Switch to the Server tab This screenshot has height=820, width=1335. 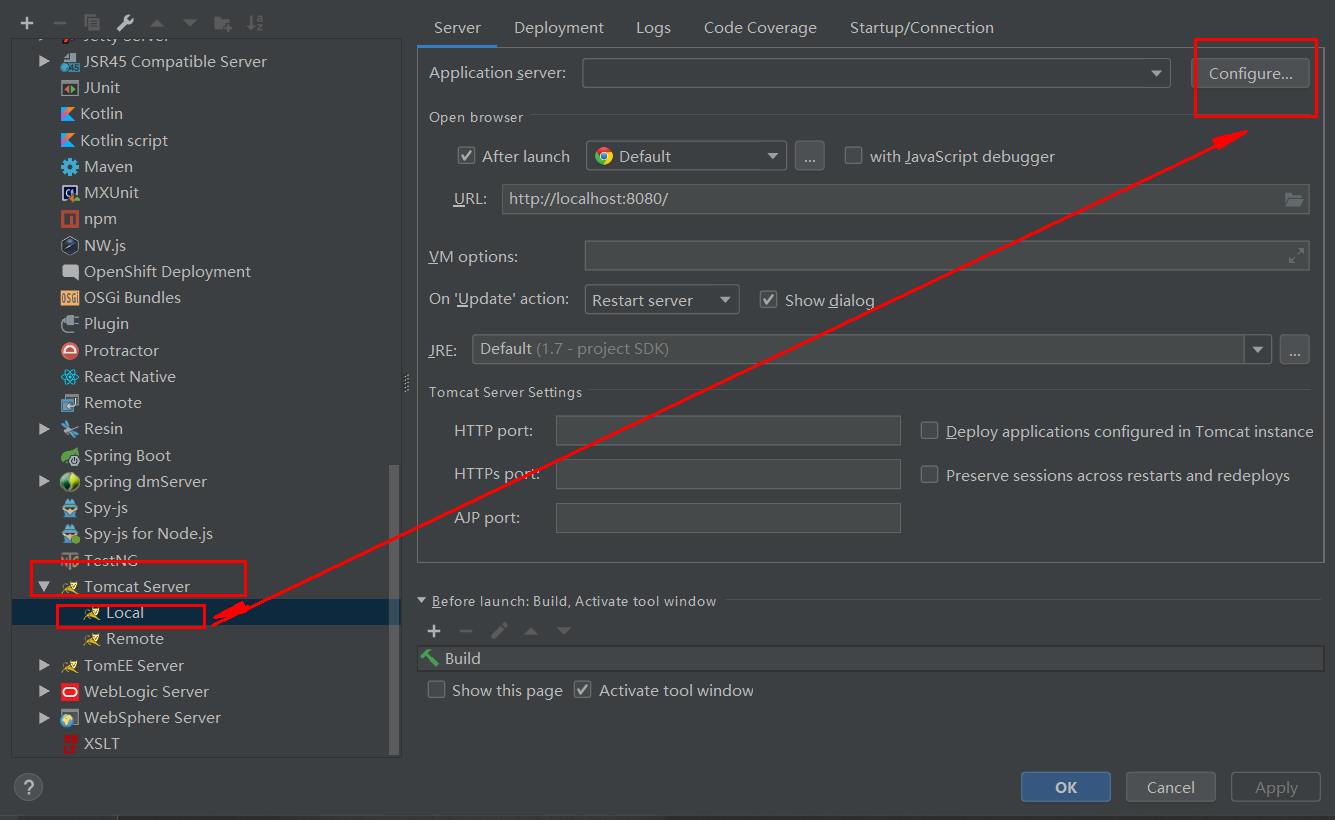[457, 28]
